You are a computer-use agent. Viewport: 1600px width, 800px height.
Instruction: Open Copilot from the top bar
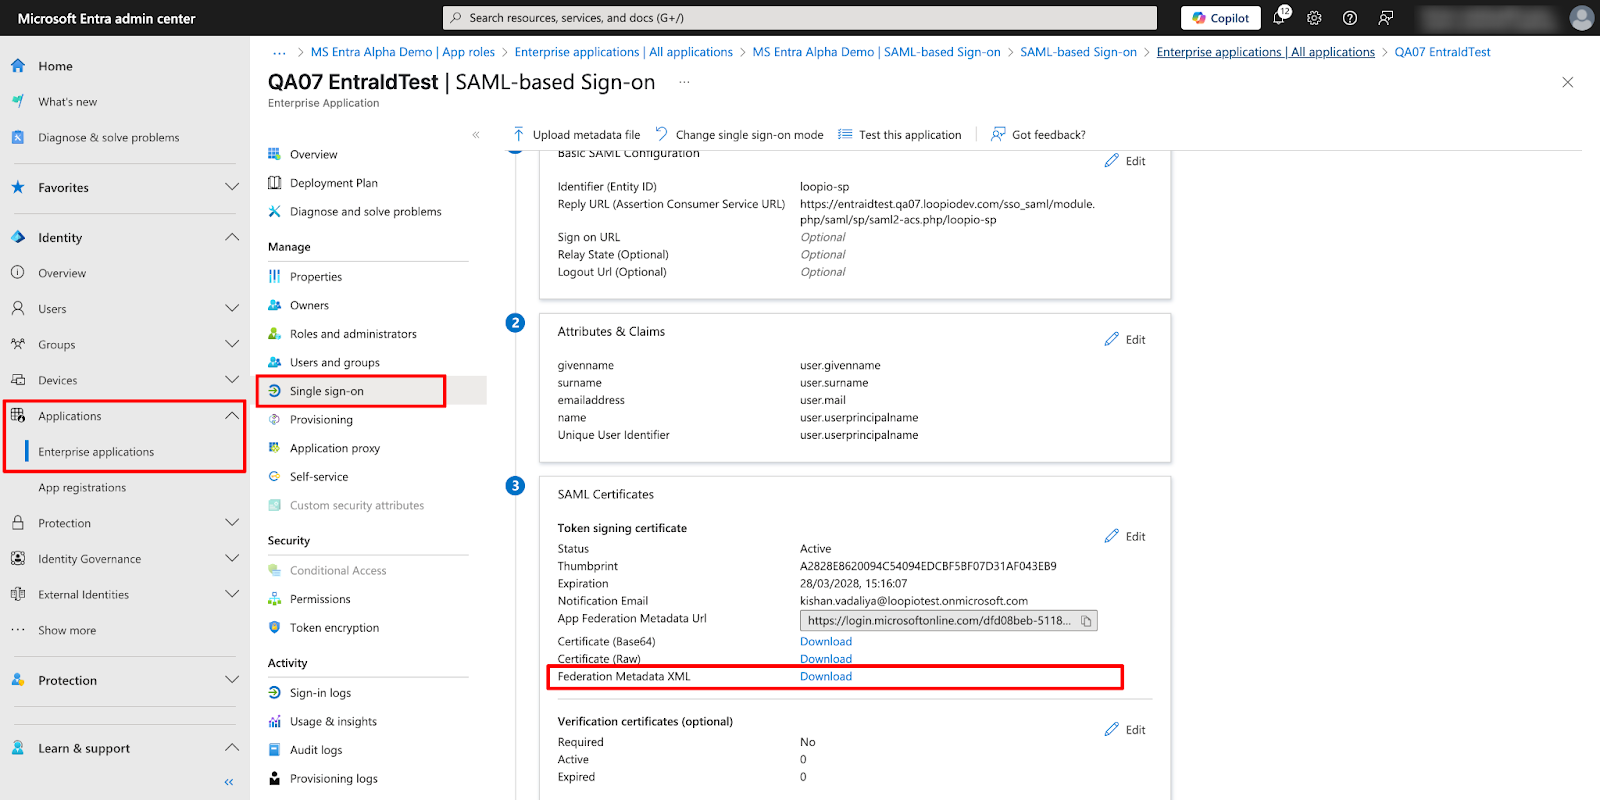pos(1220,18)
